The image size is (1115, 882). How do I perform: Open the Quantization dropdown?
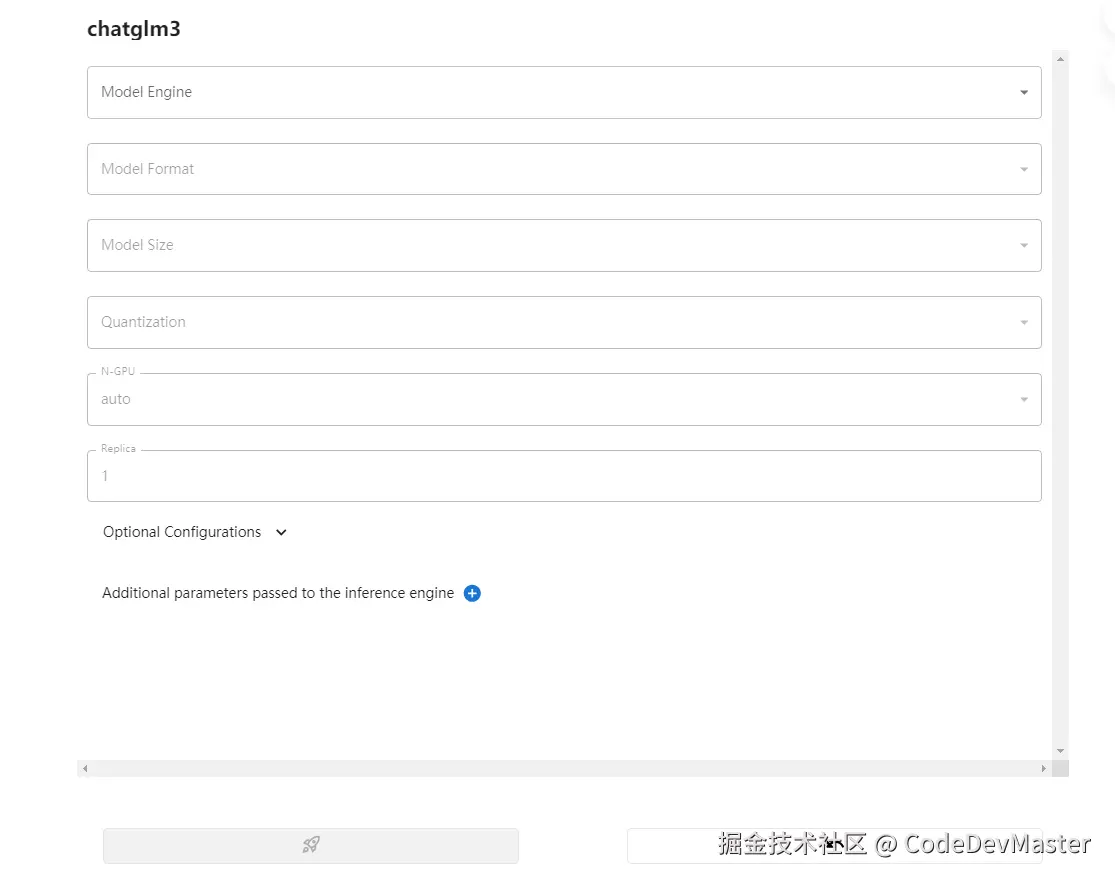(564, 322)
